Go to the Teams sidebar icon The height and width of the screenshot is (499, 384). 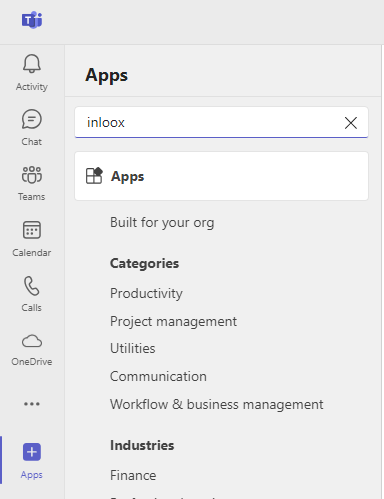tap(32, 175)
